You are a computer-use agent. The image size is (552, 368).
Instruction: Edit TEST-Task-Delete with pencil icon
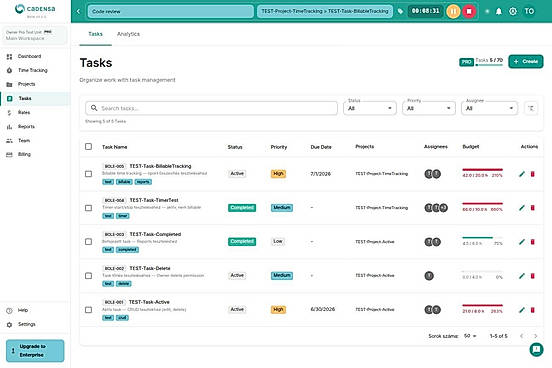[x=522, y=276]
